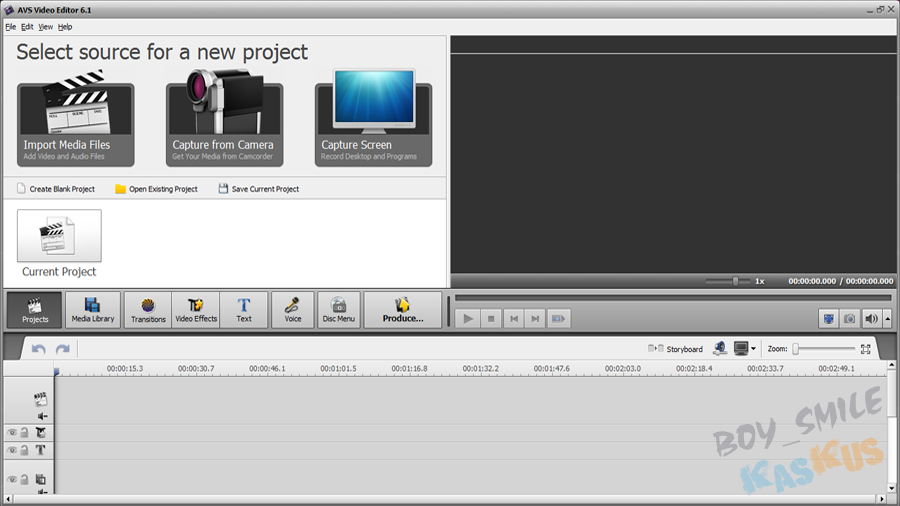The image size is (900, 506).
Task: Click timeline vertical scrollbar down arrow
Action: 891,489
